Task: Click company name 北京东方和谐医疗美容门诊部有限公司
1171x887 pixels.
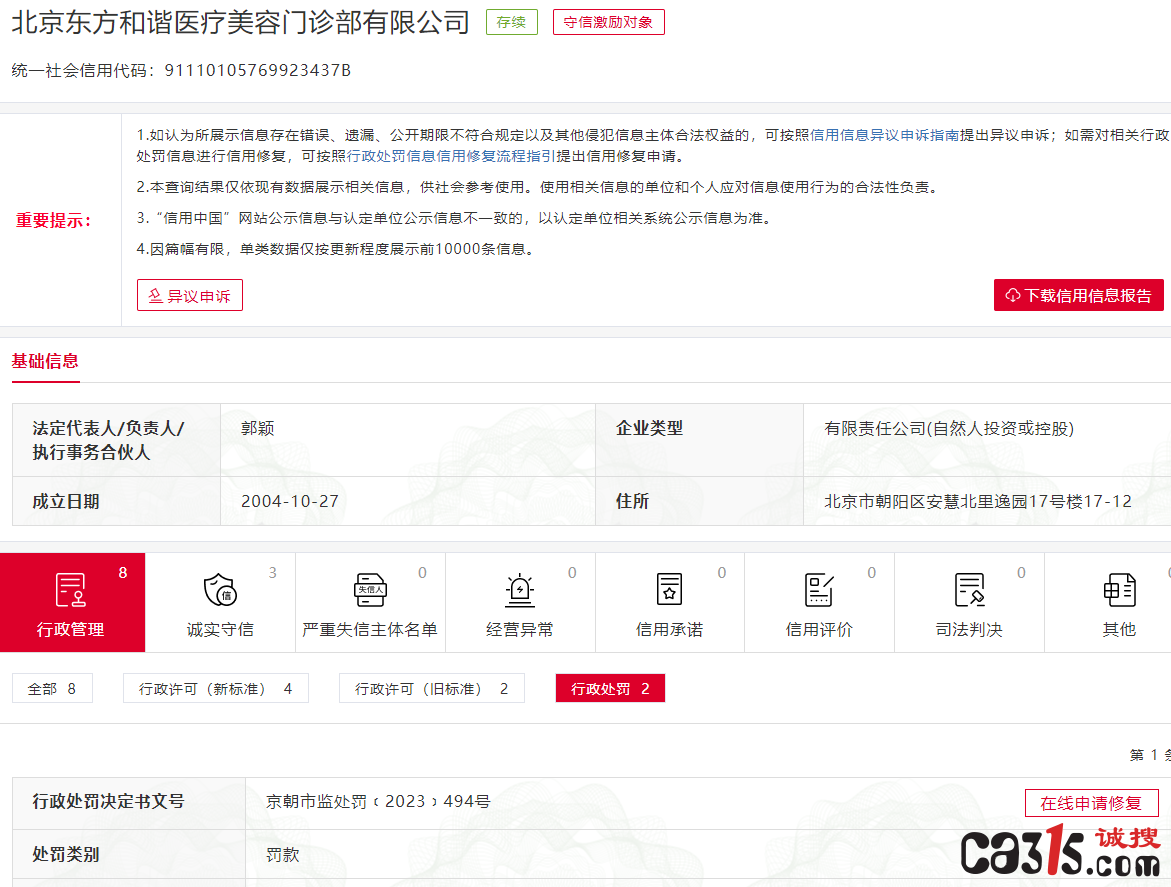Action: point(240,22)
